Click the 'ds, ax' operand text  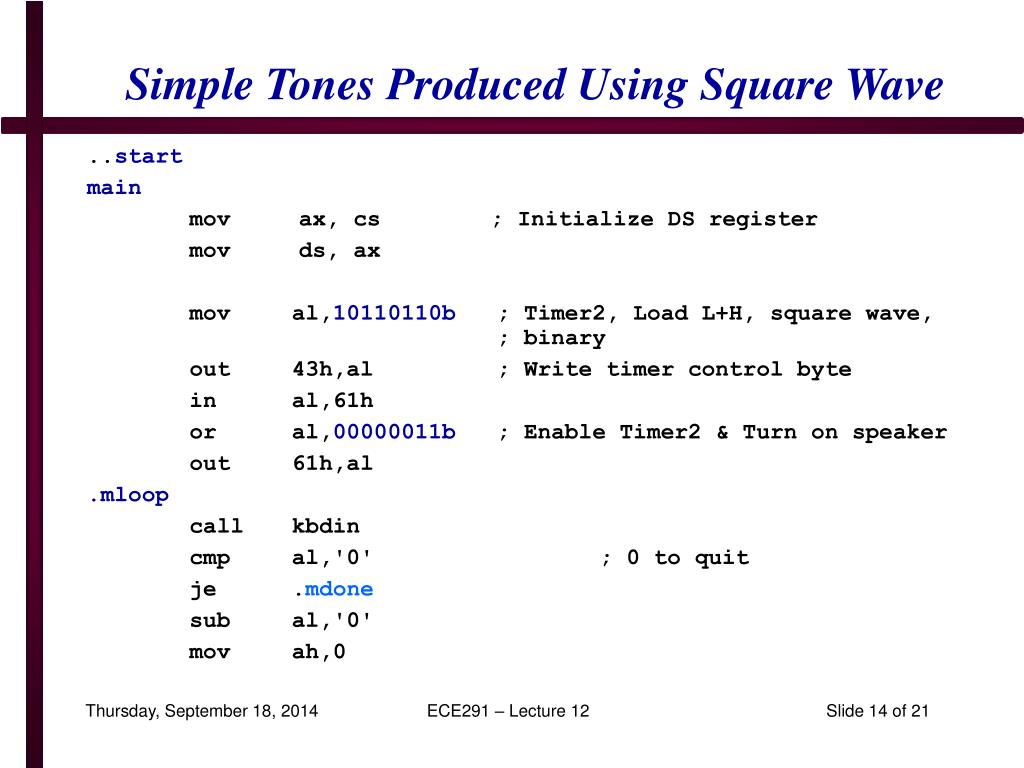[x=339, y=251]
